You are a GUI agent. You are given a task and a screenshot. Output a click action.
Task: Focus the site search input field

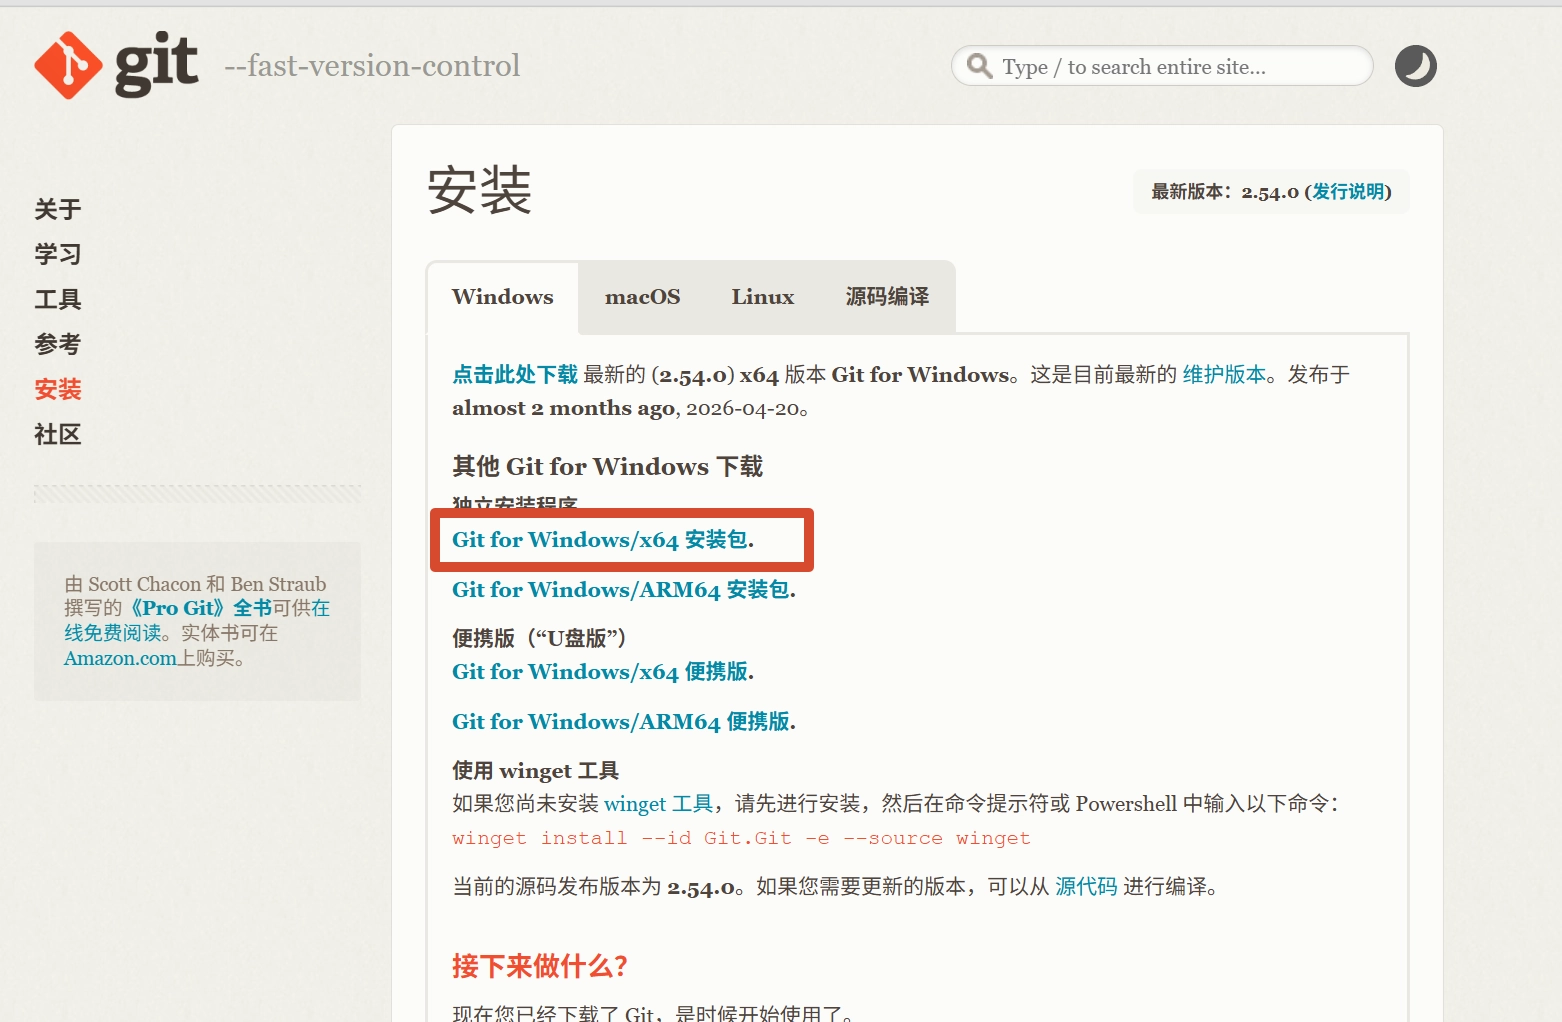click(x=1162, y=66)
